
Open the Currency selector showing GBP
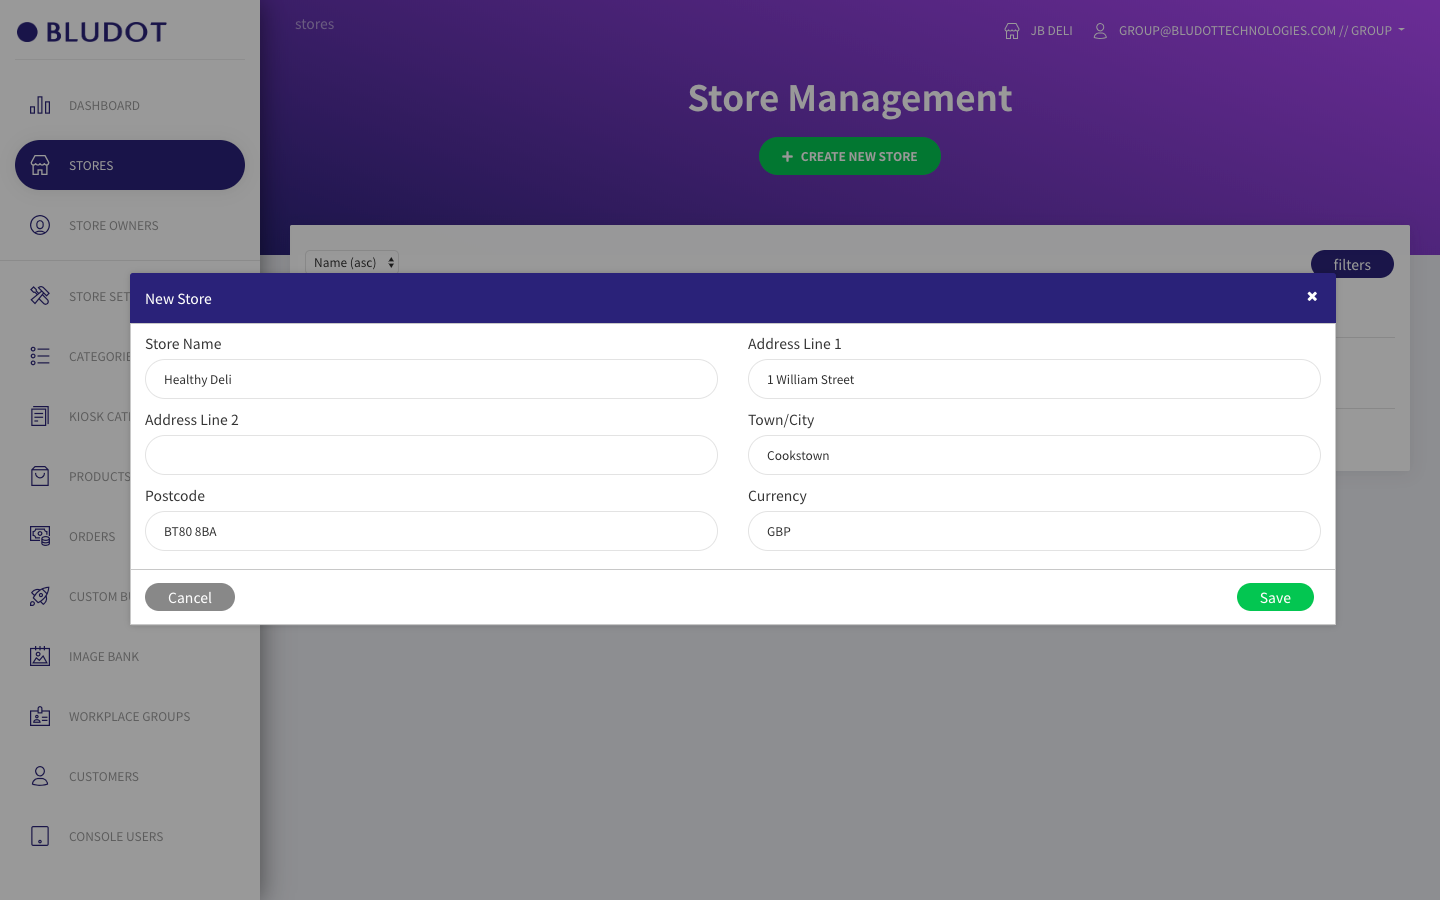point(1034,531)
